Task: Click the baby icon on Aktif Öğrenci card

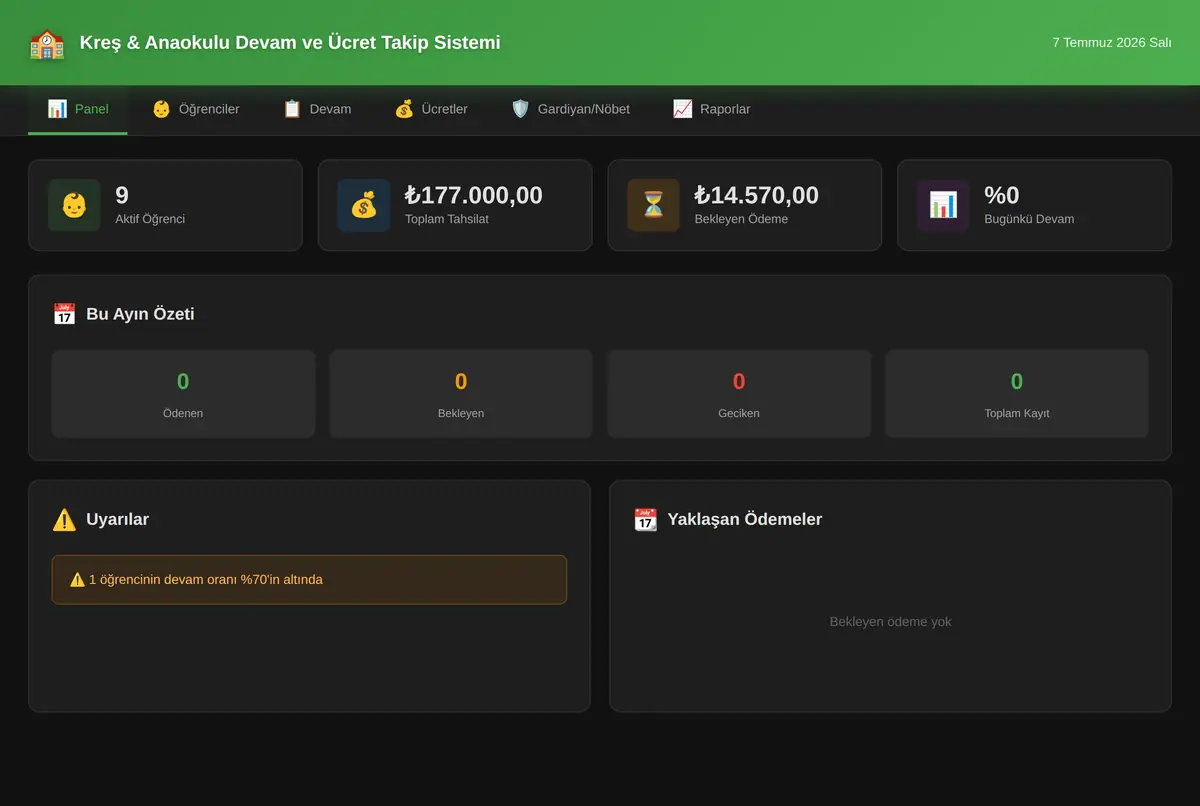Action: [x=74, y=205]
